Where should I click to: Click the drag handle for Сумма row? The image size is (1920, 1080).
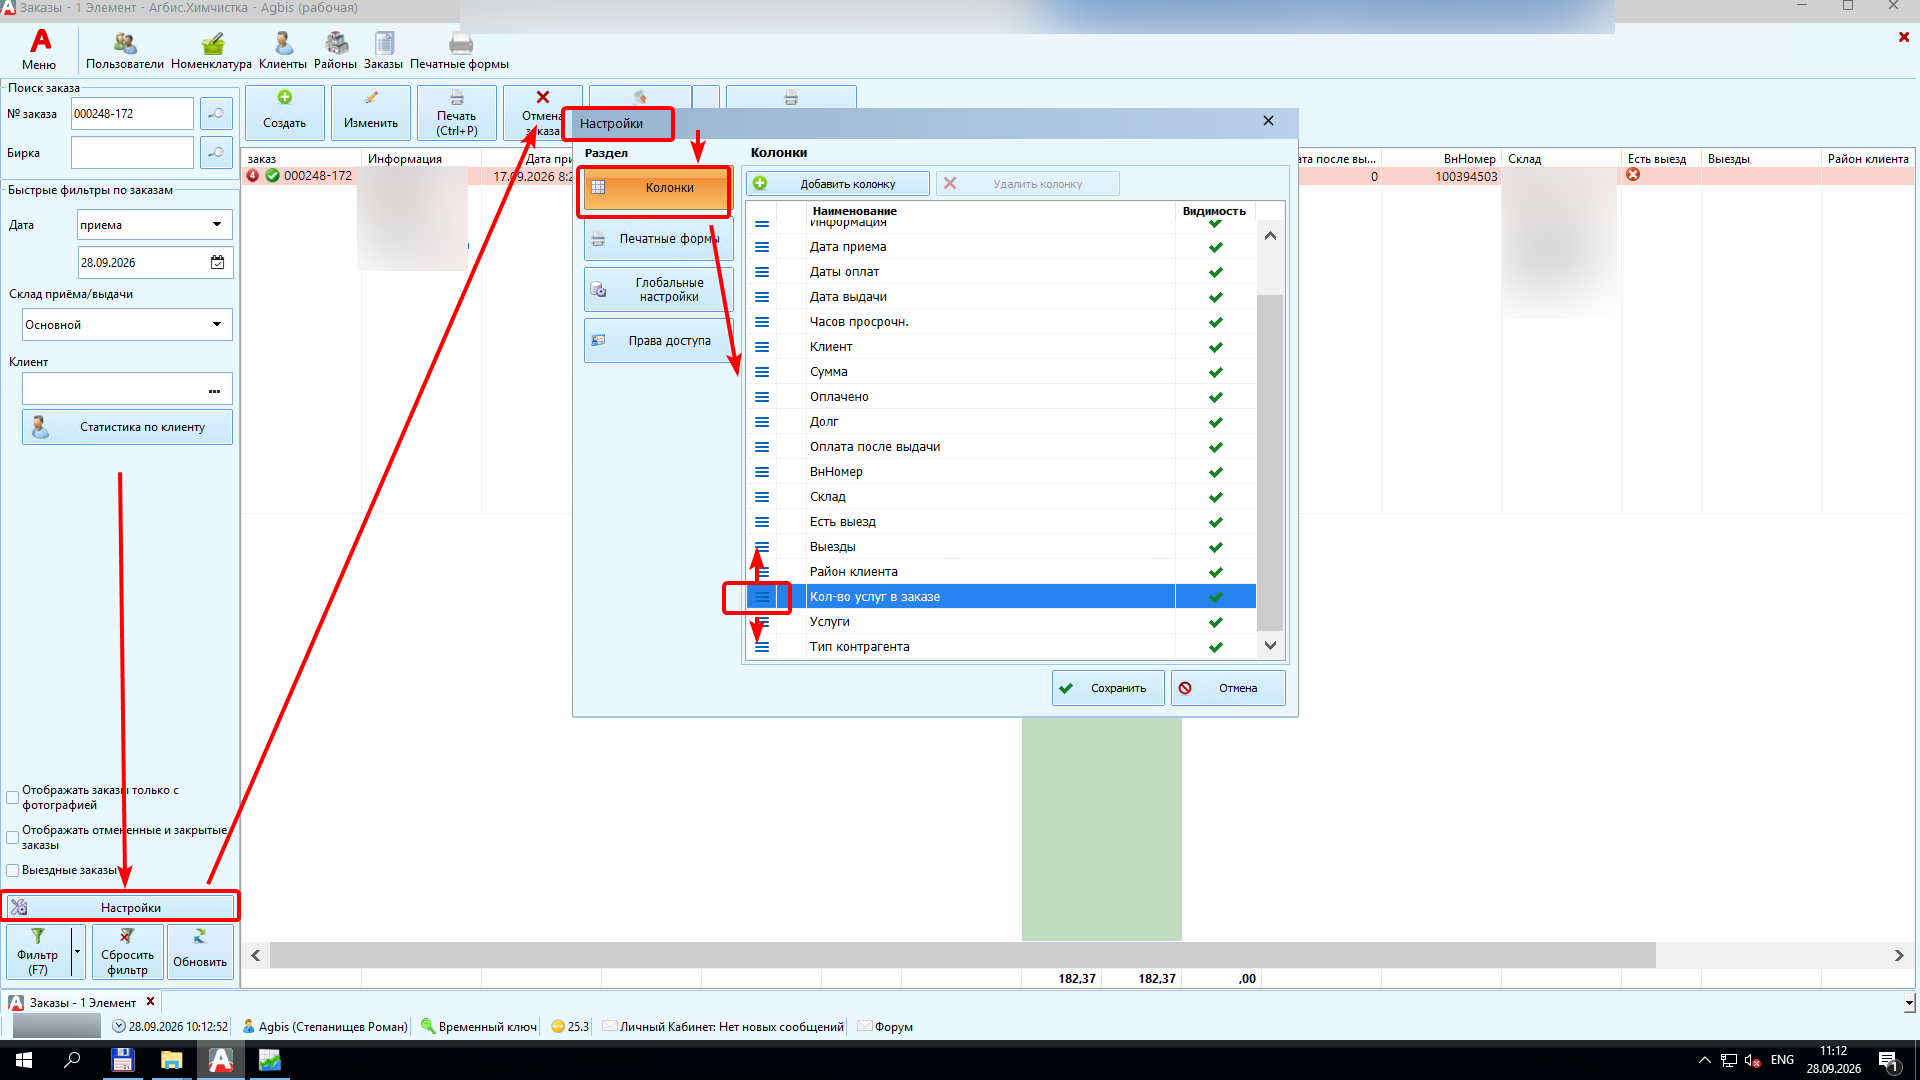762,372
